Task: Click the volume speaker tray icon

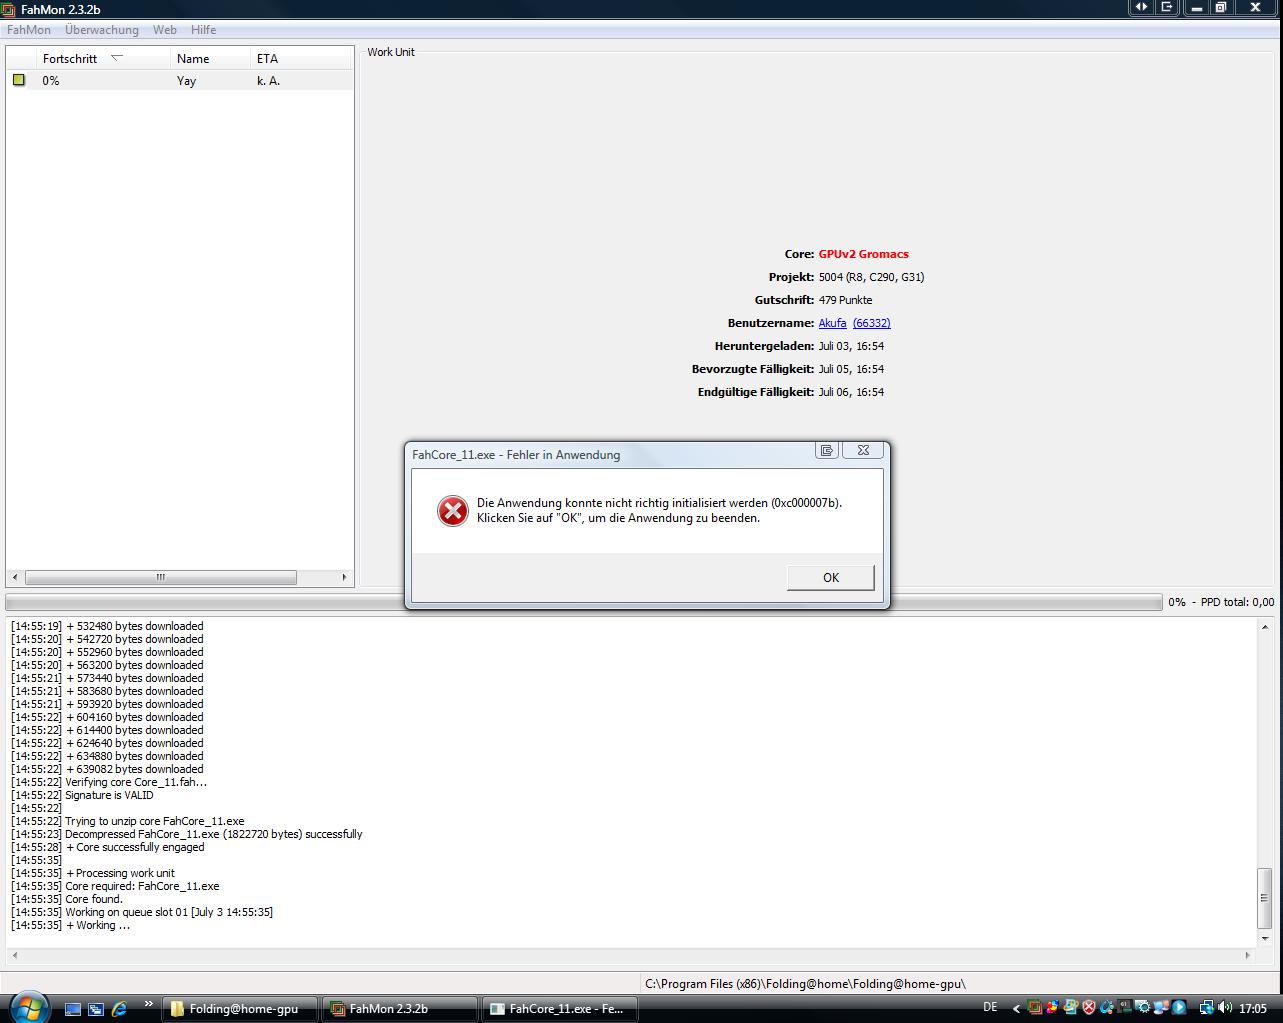Action: point(1225,1008)
